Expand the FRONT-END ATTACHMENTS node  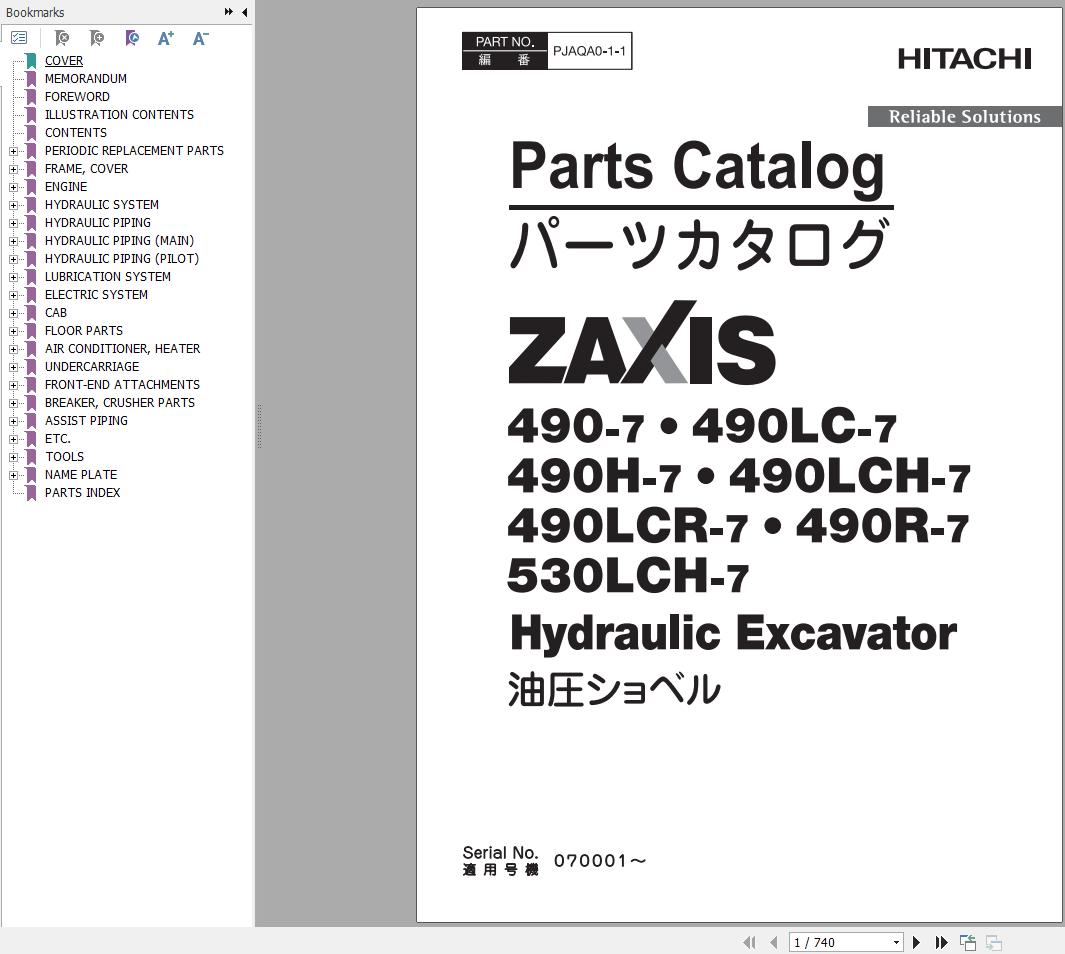pos(13,385)
